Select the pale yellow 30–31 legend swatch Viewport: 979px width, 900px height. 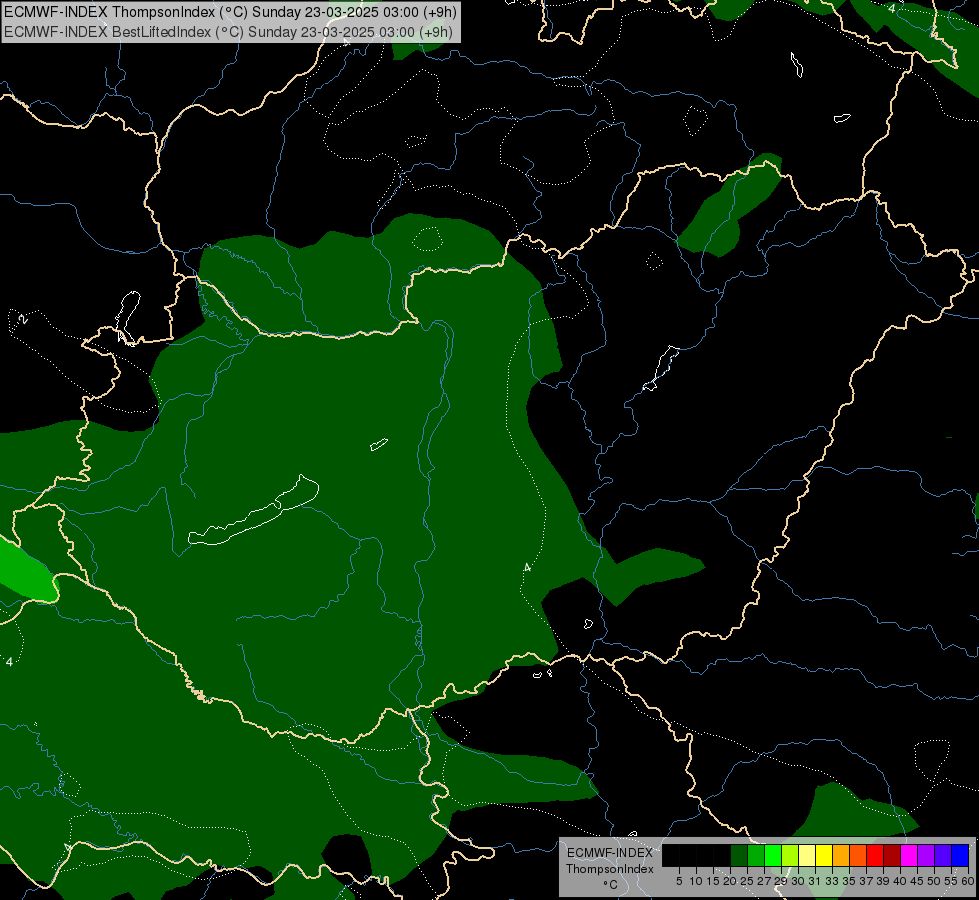(807, 855)
